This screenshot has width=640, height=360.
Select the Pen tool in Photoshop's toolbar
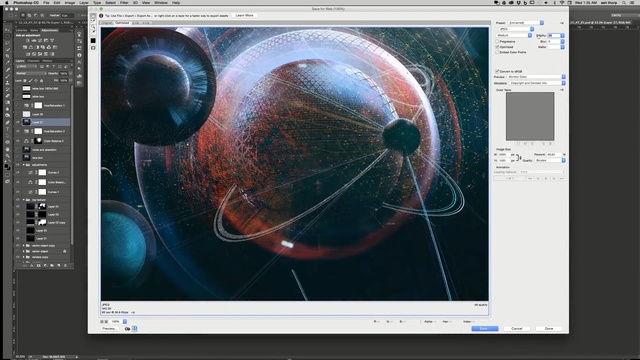(7, 122)
